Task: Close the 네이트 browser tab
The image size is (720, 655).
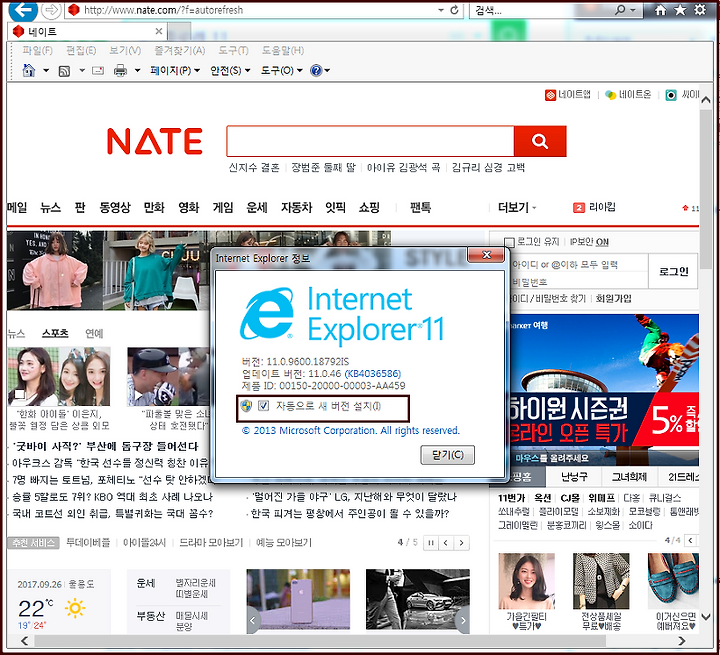Action: pos(159,31)
